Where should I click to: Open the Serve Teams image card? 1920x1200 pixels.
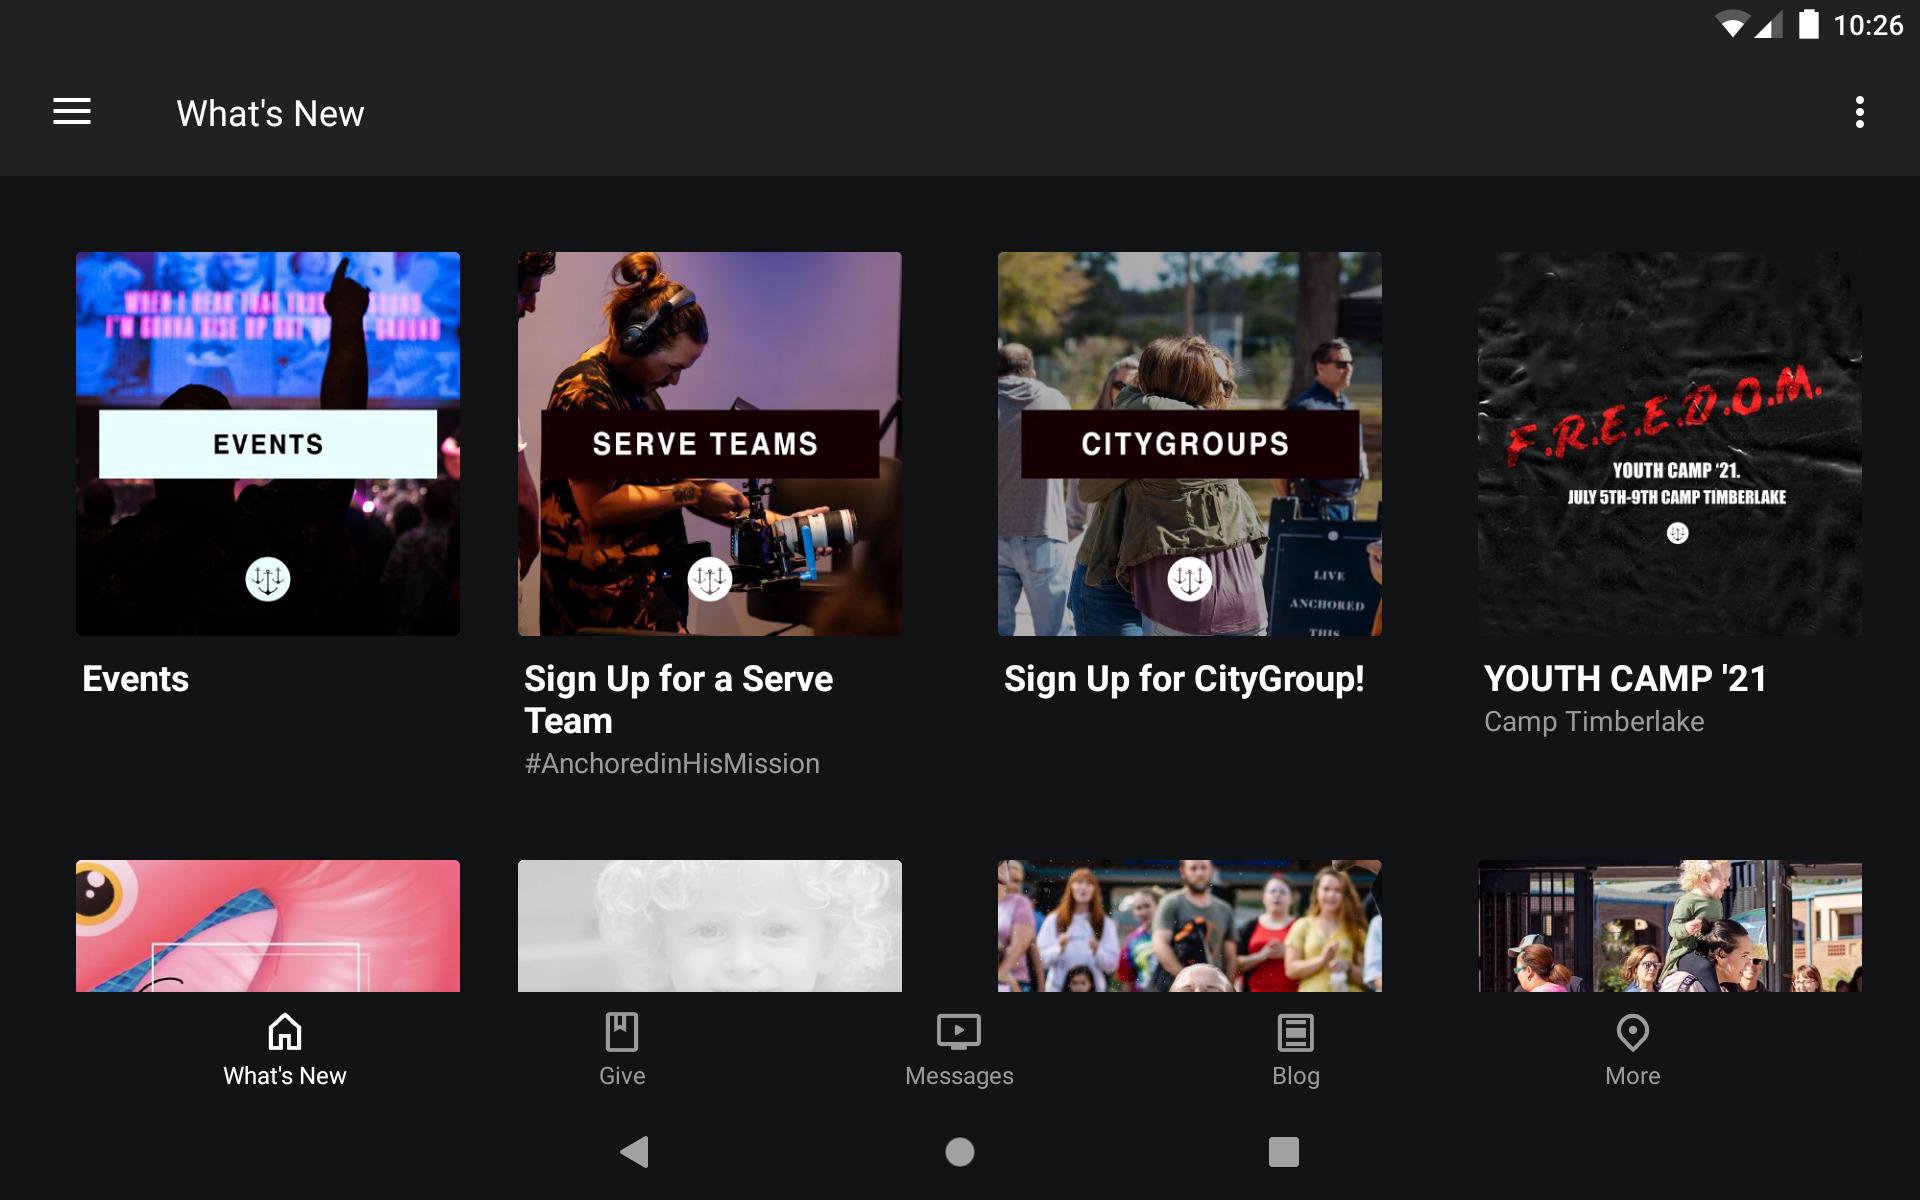coord(709,443)
